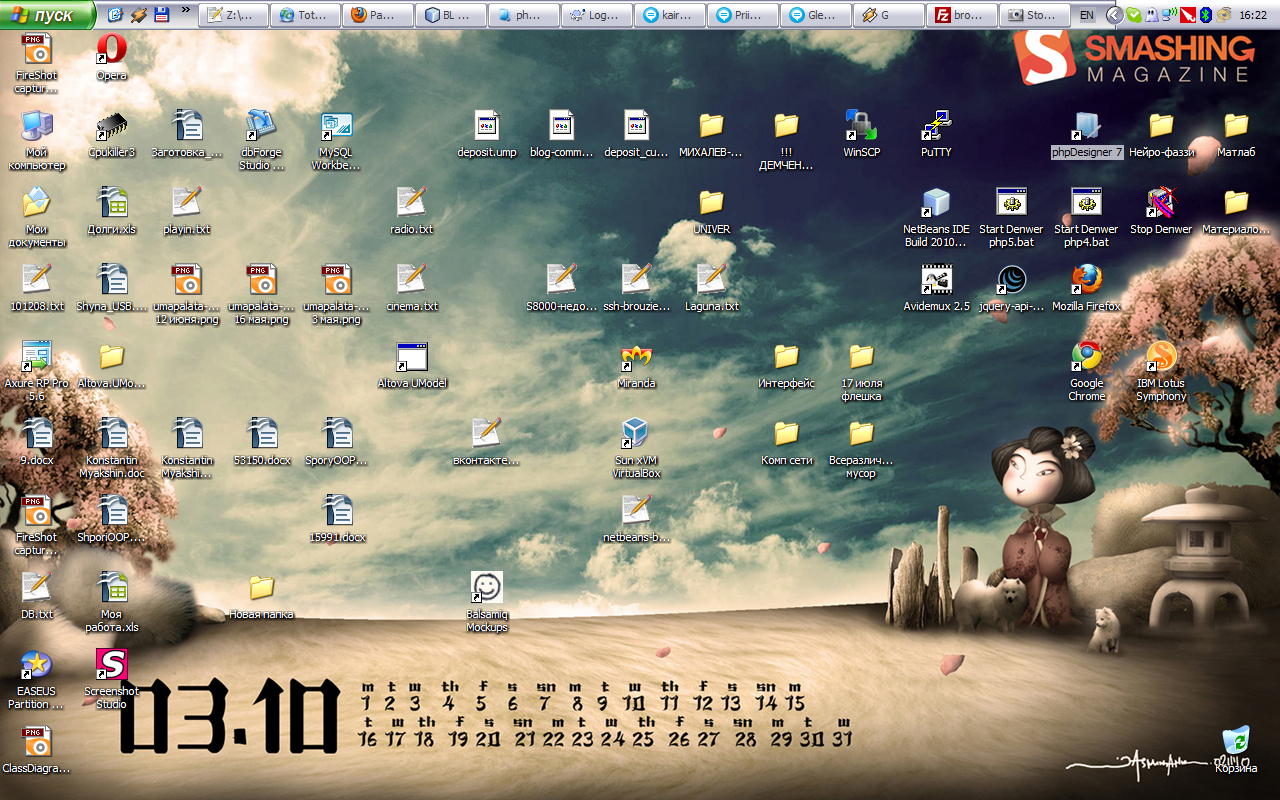The height and width of the screenshot is (800, 1280).
Task: Select the MySQL Workbench shortcut
Action: pos(336,126)
